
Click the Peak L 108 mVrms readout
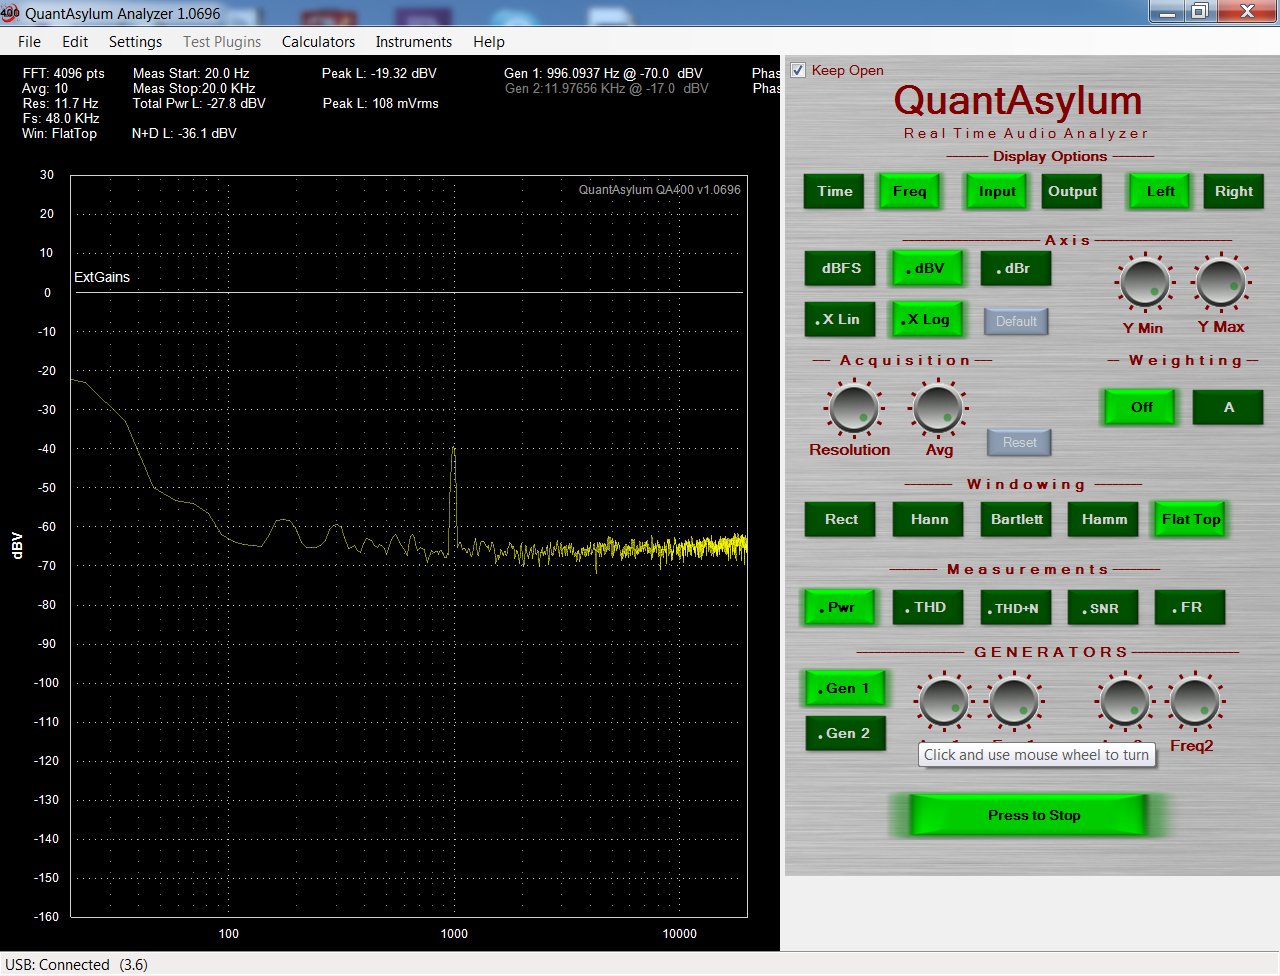click(x=381, y=103)
